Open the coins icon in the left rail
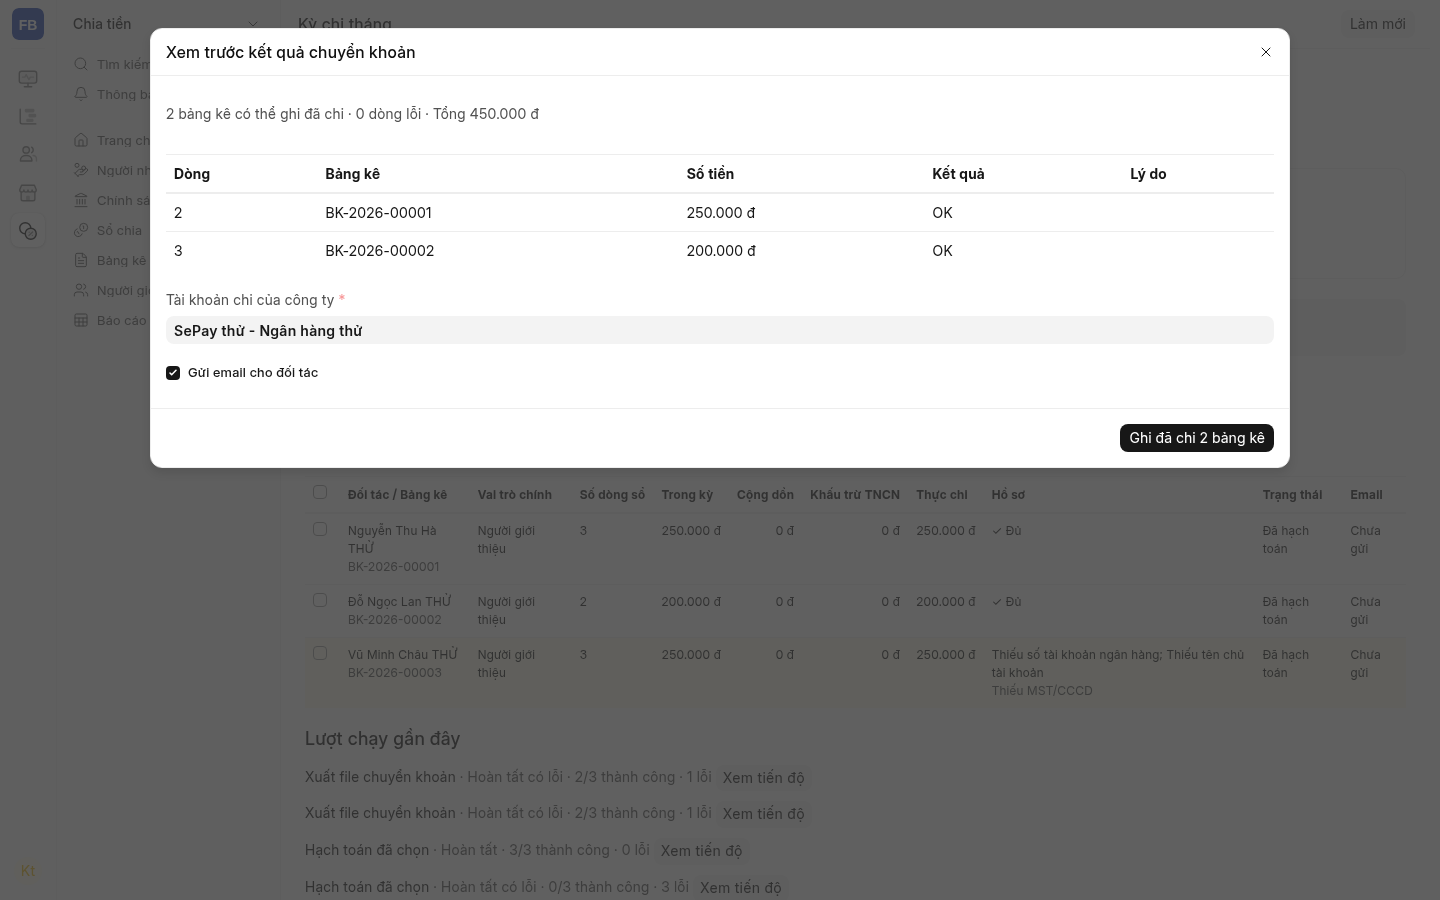The height and width of the screenshot is (900, 1440). (28, 231)
